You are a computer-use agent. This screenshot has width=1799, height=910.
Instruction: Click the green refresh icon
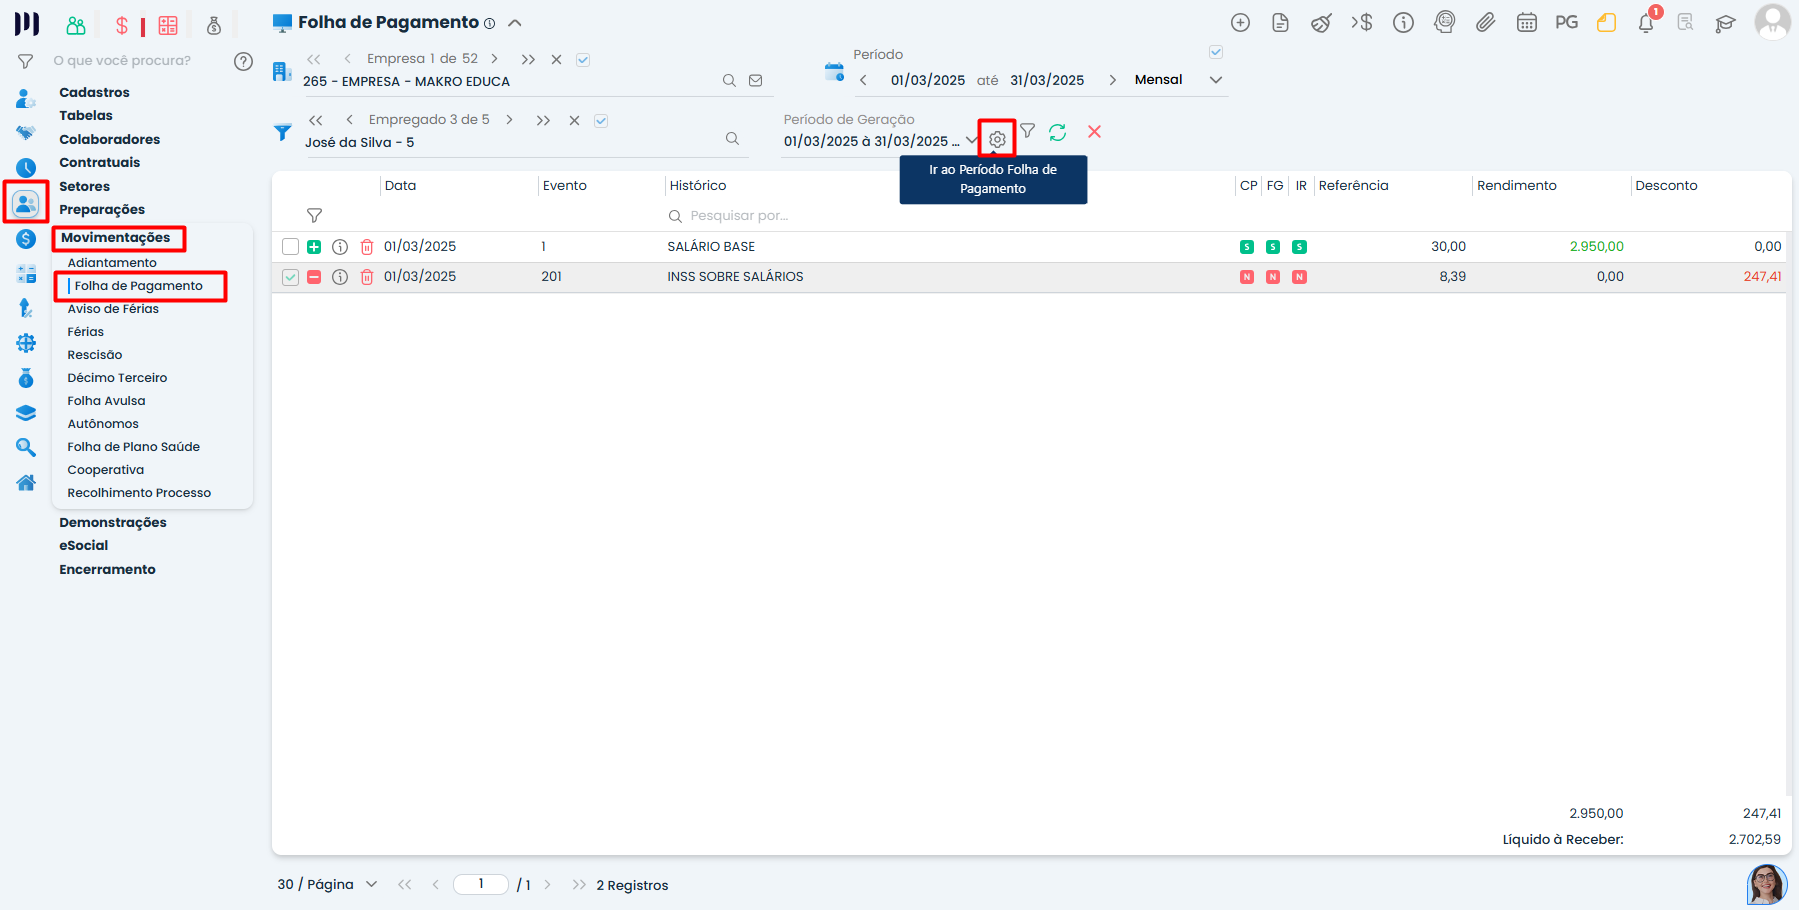[1057, 132]
